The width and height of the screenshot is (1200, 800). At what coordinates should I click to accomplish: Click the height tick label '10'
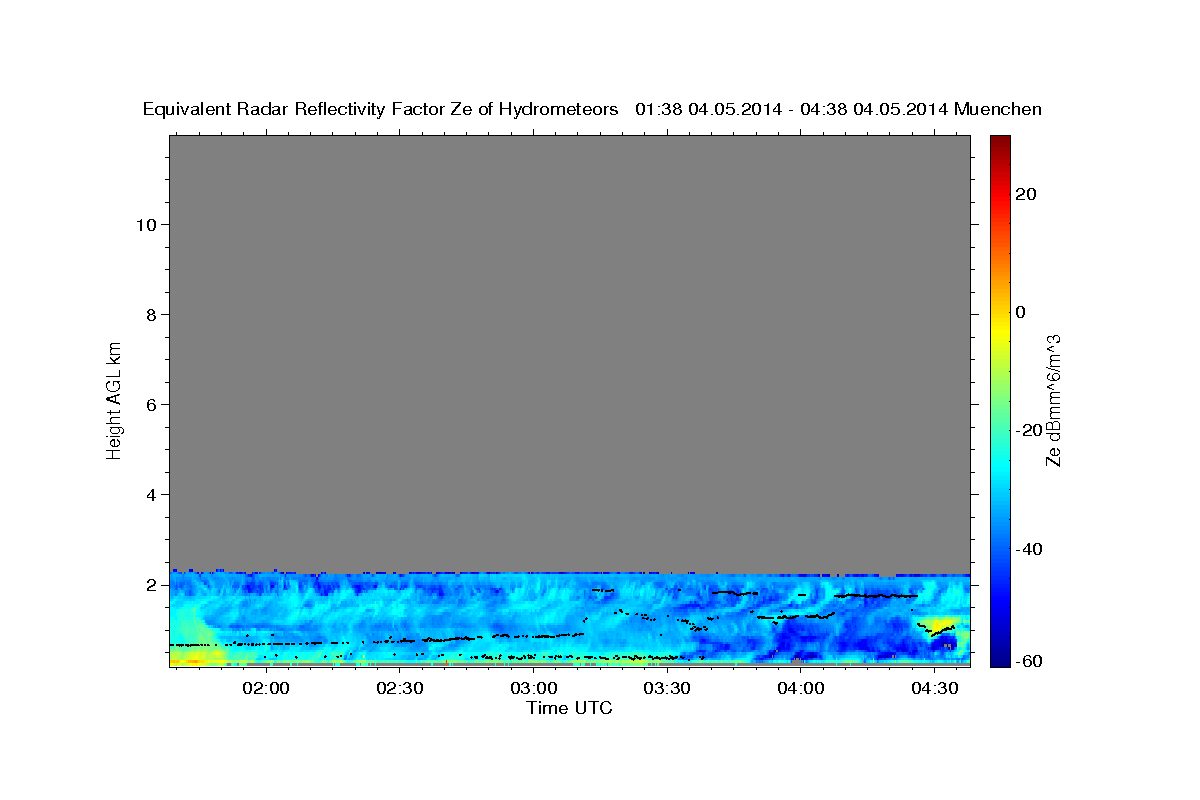(145, 224)
